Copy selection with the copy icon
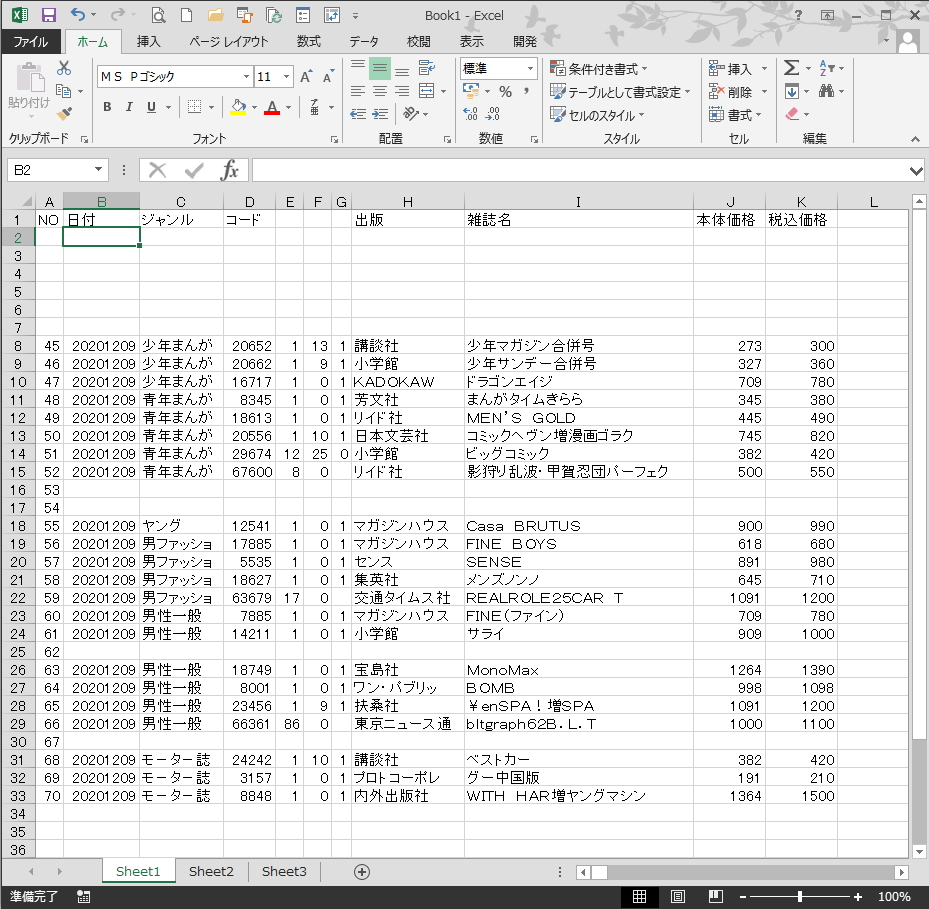Viewport: 929px width, 909px height. click(x=63, y=91)
